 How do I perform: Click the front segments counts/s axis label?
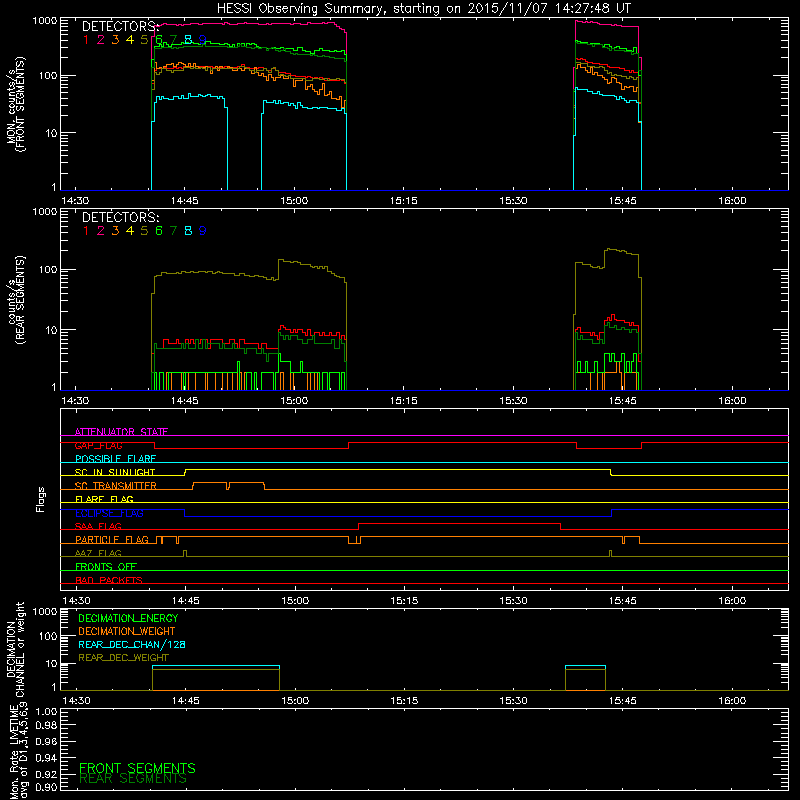click(15, 105)
